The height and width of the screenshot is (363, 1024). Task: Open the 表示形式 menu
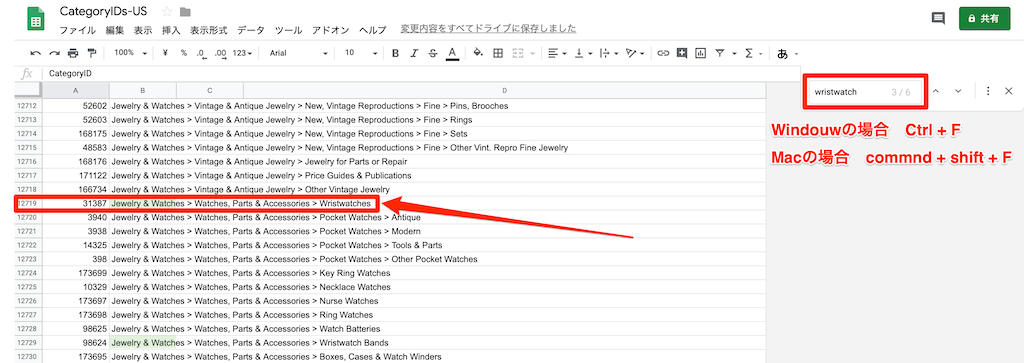[209, 30]
